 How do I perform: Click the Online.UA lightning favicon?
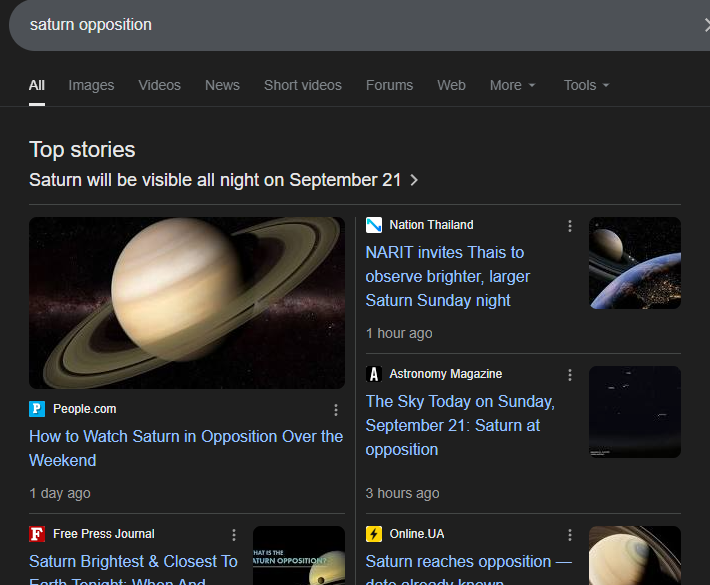coord(374,534)
